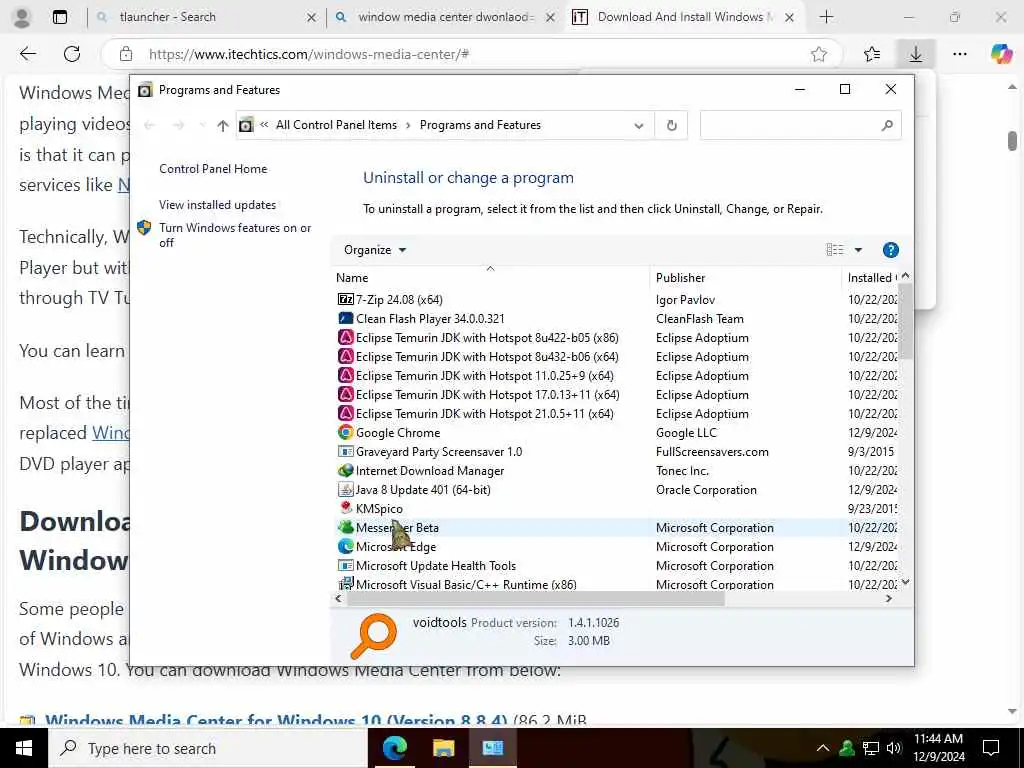Click the vertical scrollbar thumb in program list
This screenshot has height=768, width=1024.
[x=905, y=321]
